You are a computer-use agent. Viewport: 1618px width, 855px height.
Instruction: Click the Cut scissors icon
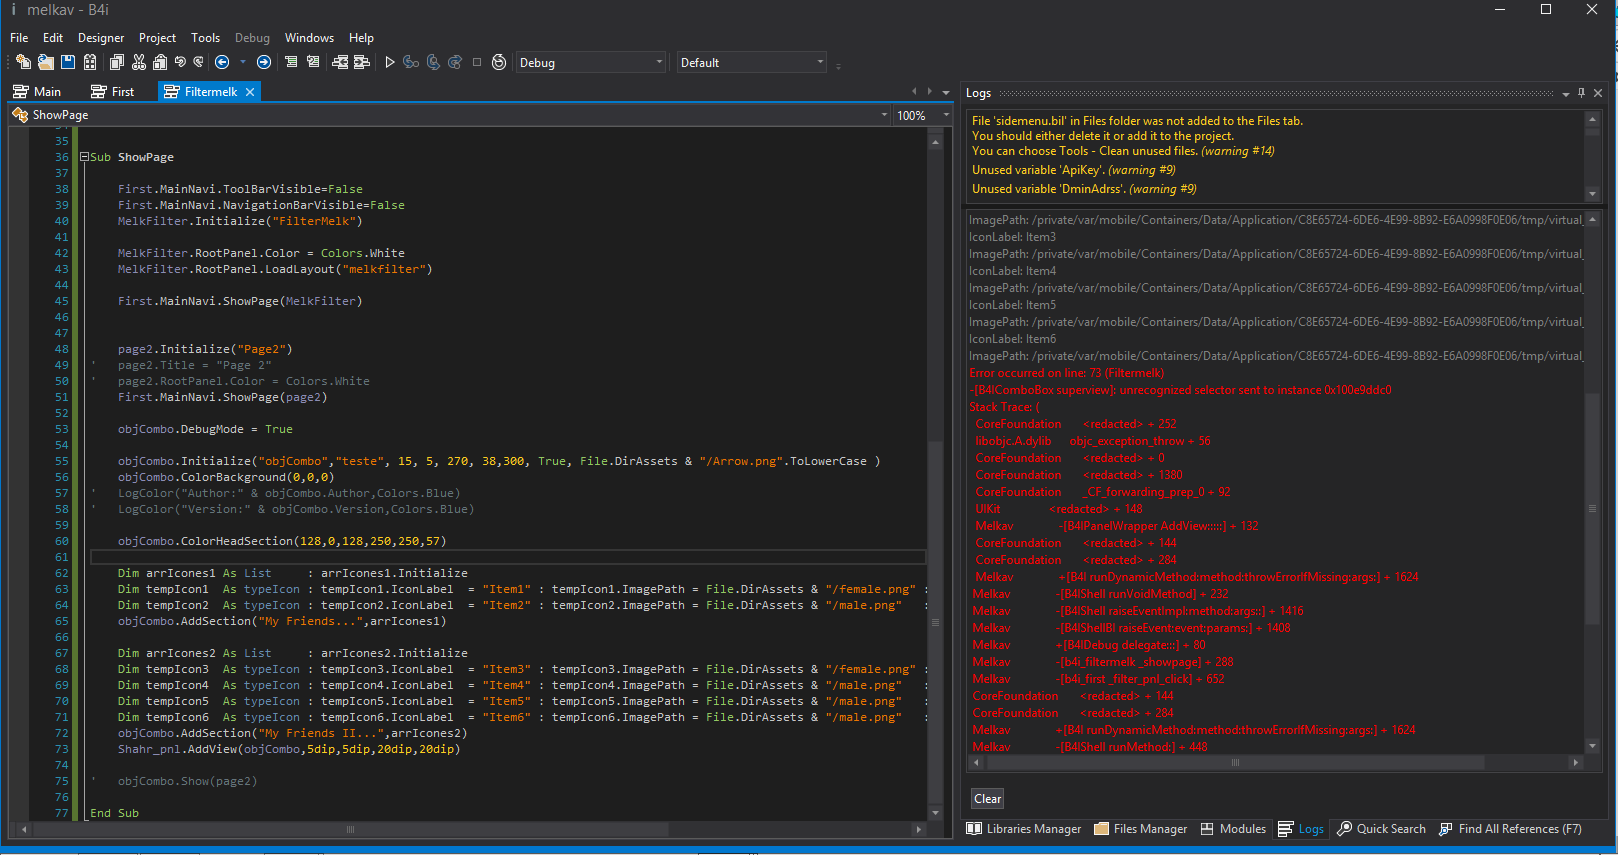coord(139,62)
